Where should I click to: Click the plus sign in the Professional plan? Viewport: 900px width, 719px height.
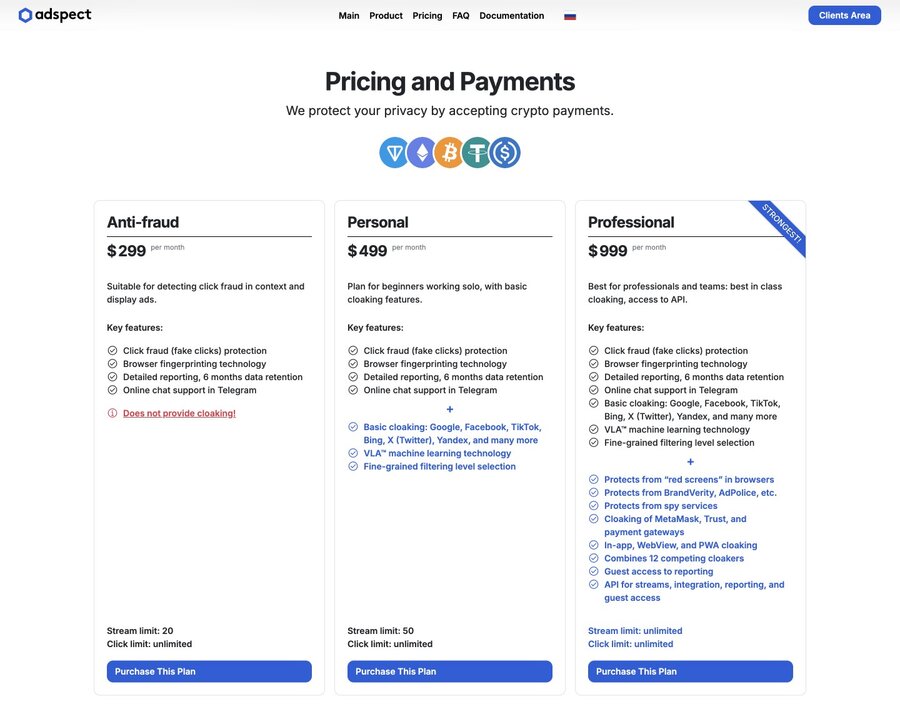point(690,462)
